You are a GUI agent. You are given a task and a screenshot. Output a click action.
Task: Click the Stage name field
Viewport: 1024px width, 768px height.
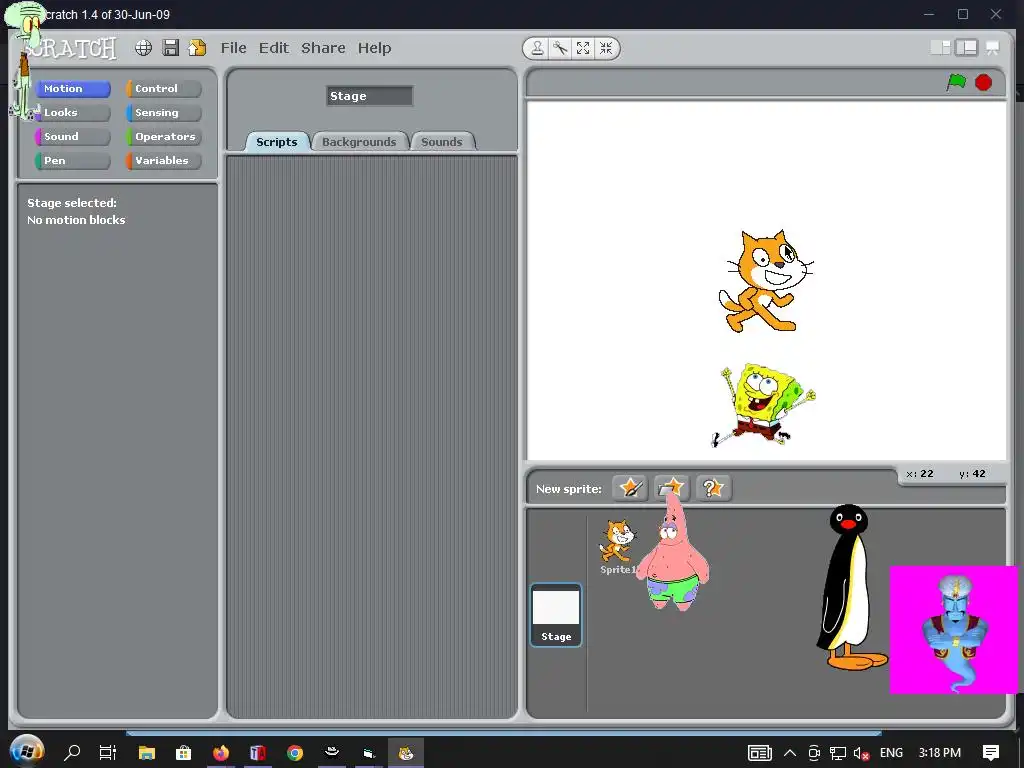(370, 96)
